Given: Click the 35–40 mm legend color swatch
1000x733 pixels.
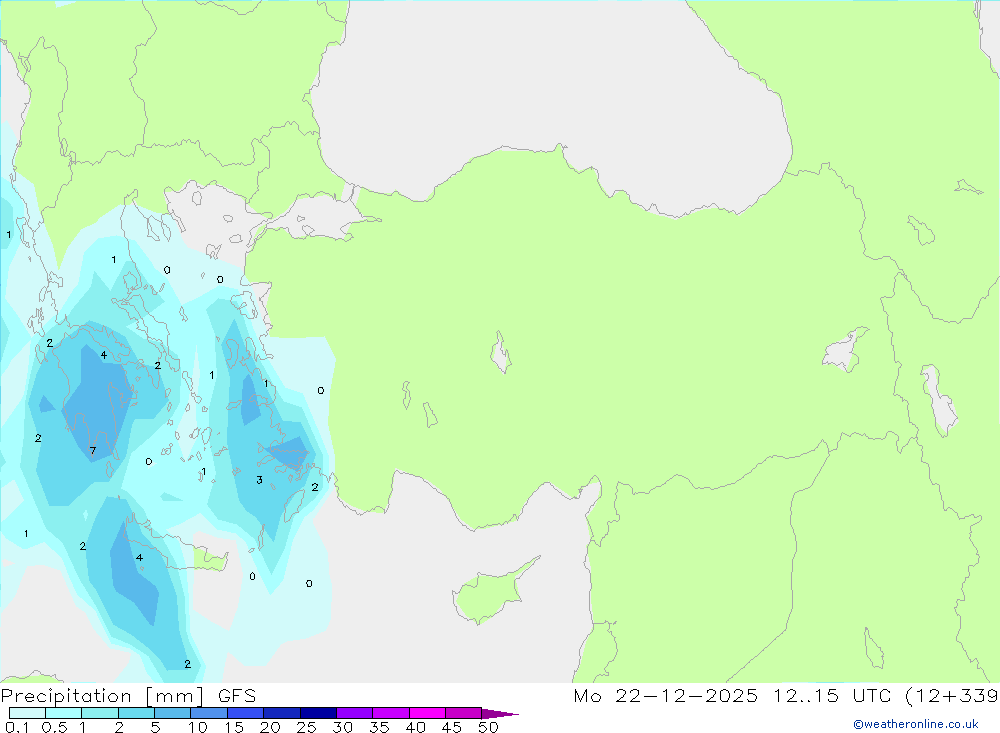Looking at the screenshot, I should [x=391, y=713].
